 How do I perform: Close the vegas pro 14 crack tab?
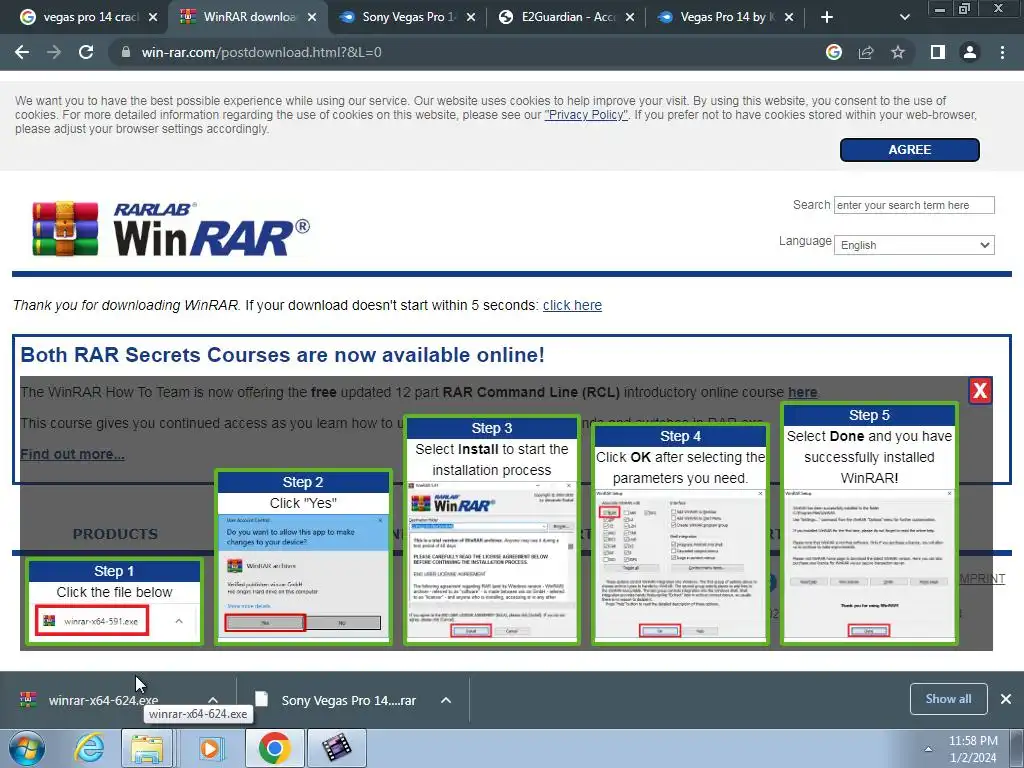(x=153, y=17)
